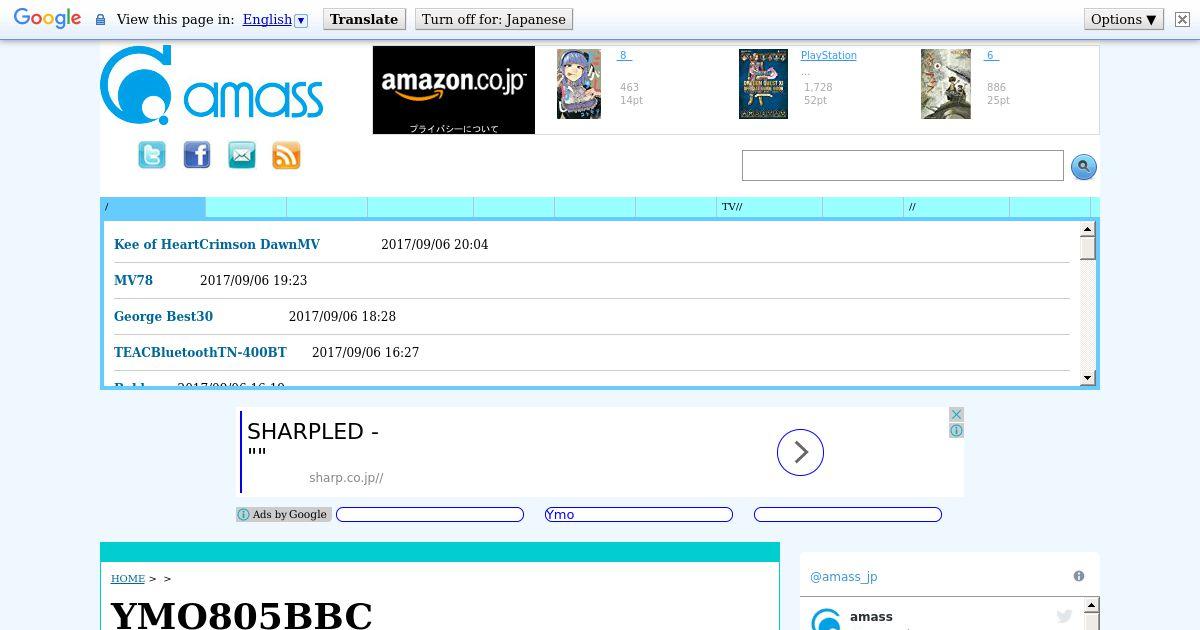
Task: Open the sharp.co.jp// ad URL
Action: 346,478
